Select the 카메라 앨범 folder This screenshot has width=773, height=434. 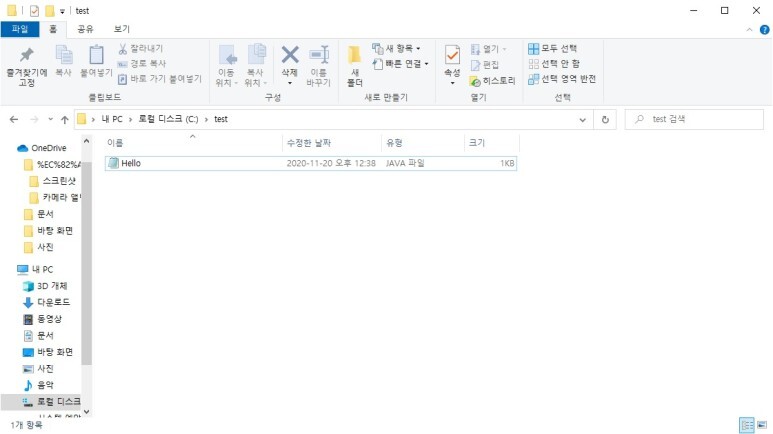pyautogui.click(x=55, y=197)
